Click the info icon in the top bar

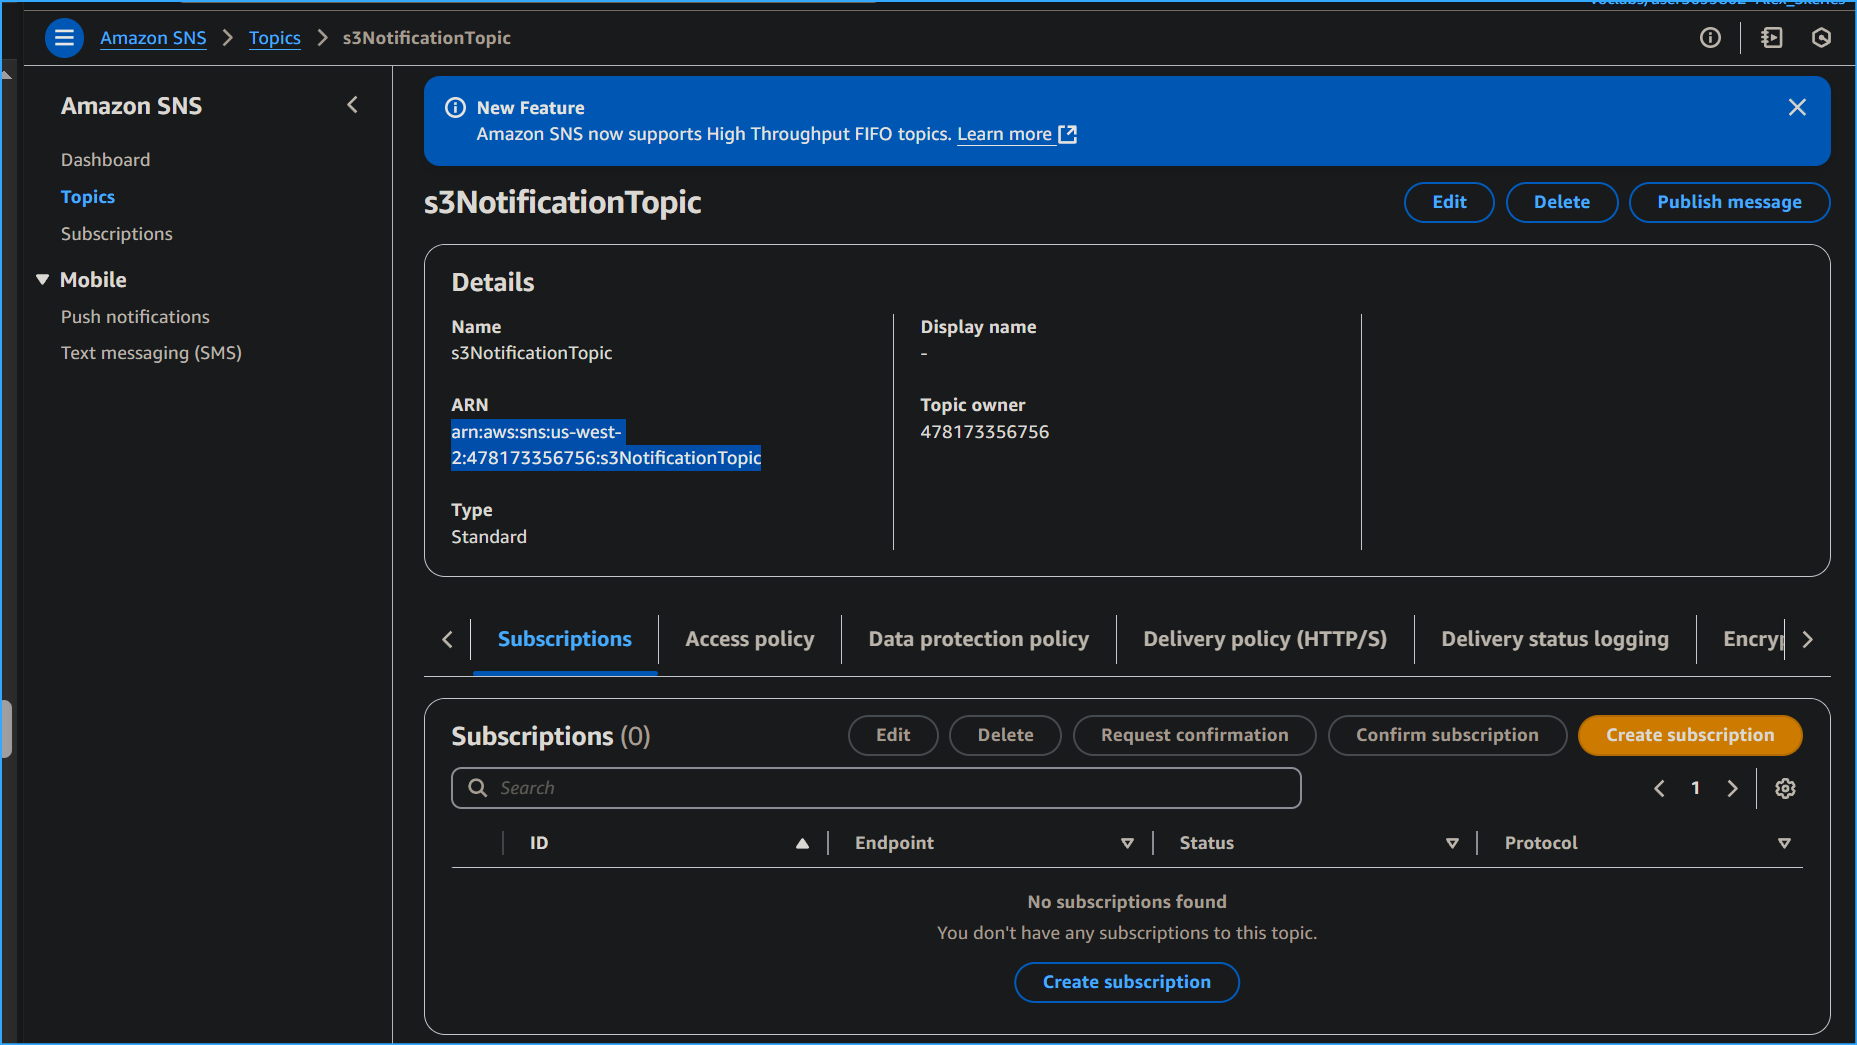coord(1710,38)
